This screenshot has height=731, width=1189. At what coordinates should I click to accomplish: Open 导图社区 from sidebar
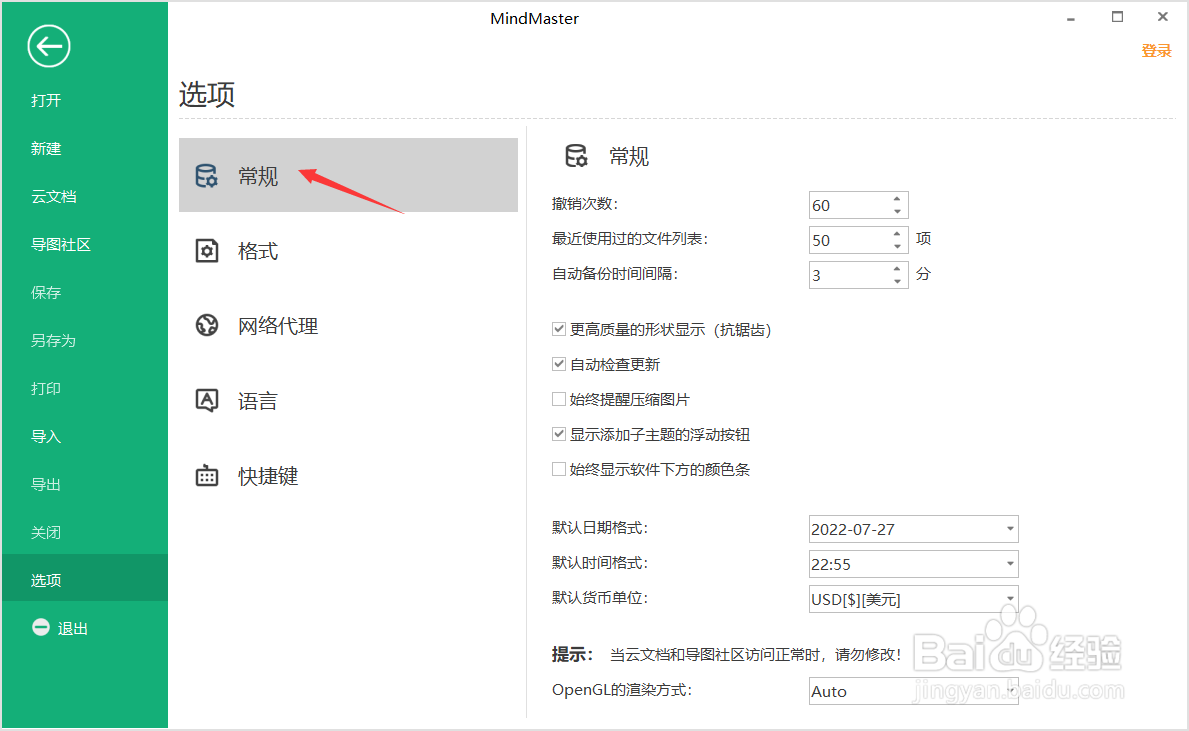click(x=61, y=244)
